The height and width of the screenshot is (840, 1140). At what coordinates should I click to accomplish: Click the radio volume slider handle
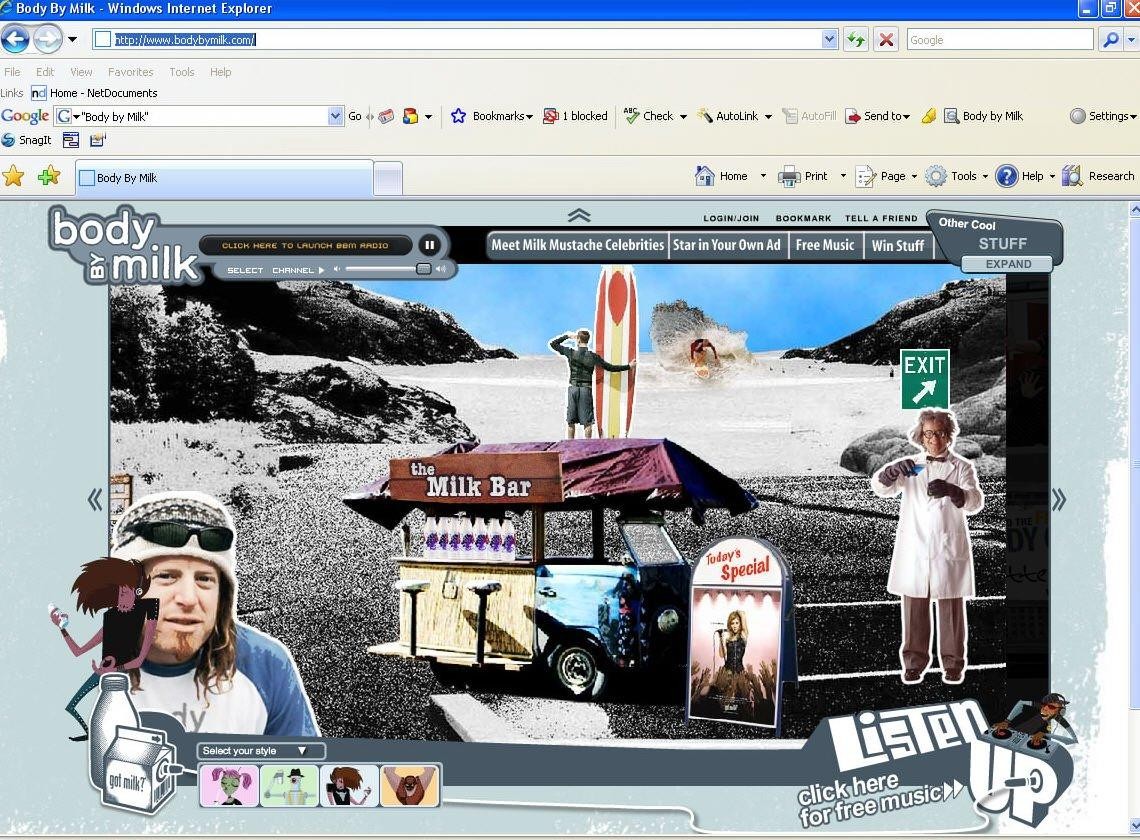click(423, 269)
